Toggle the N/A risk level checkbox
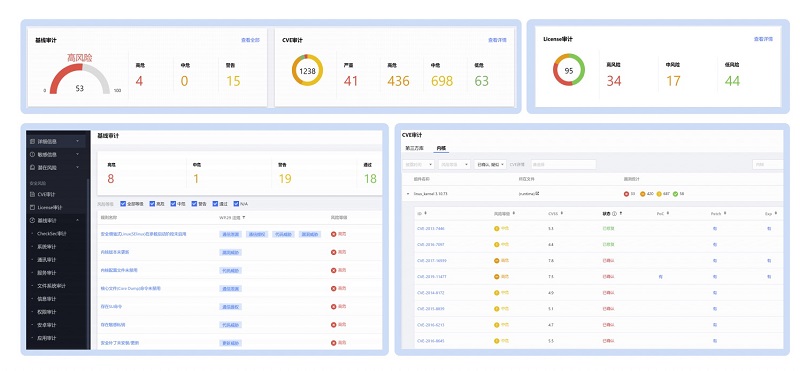 coord(236,204)
